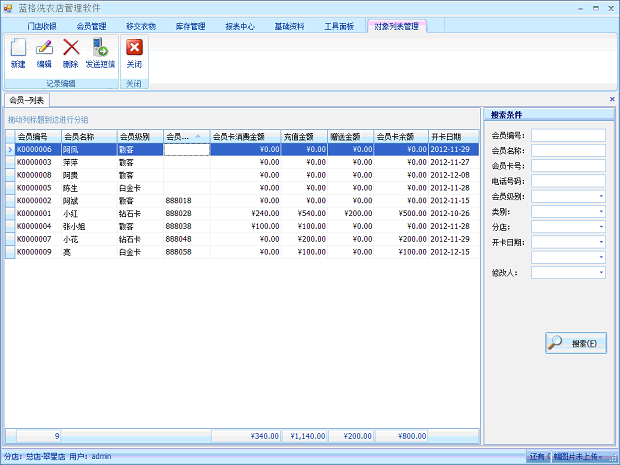Select row with member ID K0000001
Screen dimensions: 620x465
242,214
